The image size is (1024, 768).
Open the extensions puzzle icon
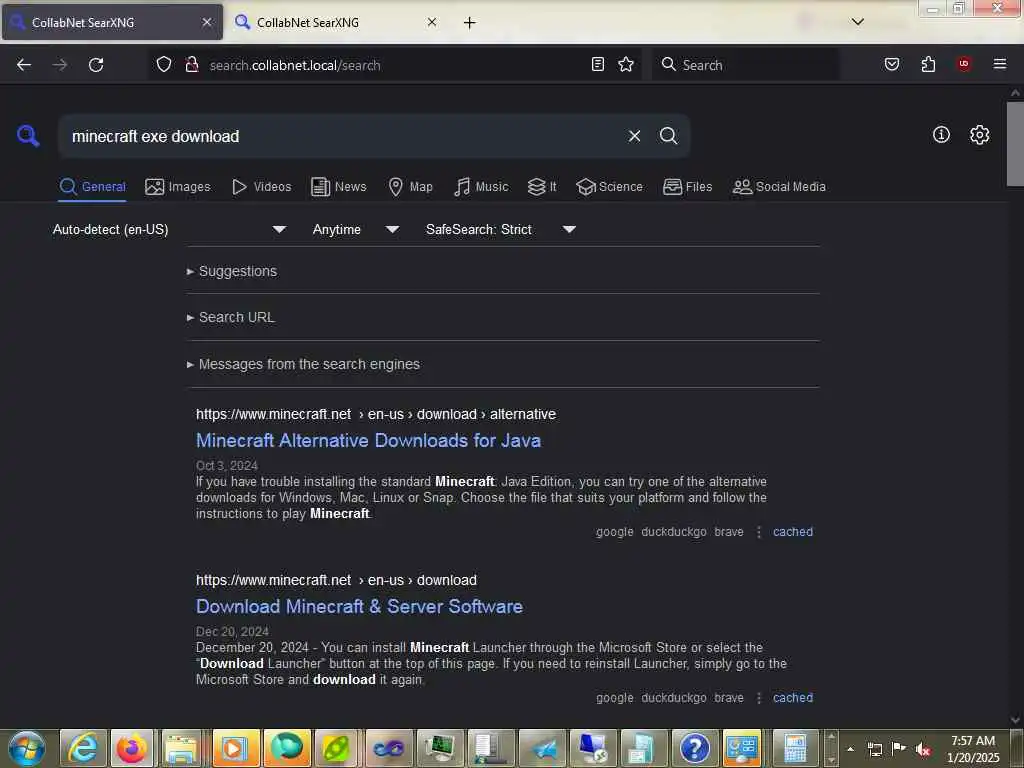point(928,64)
